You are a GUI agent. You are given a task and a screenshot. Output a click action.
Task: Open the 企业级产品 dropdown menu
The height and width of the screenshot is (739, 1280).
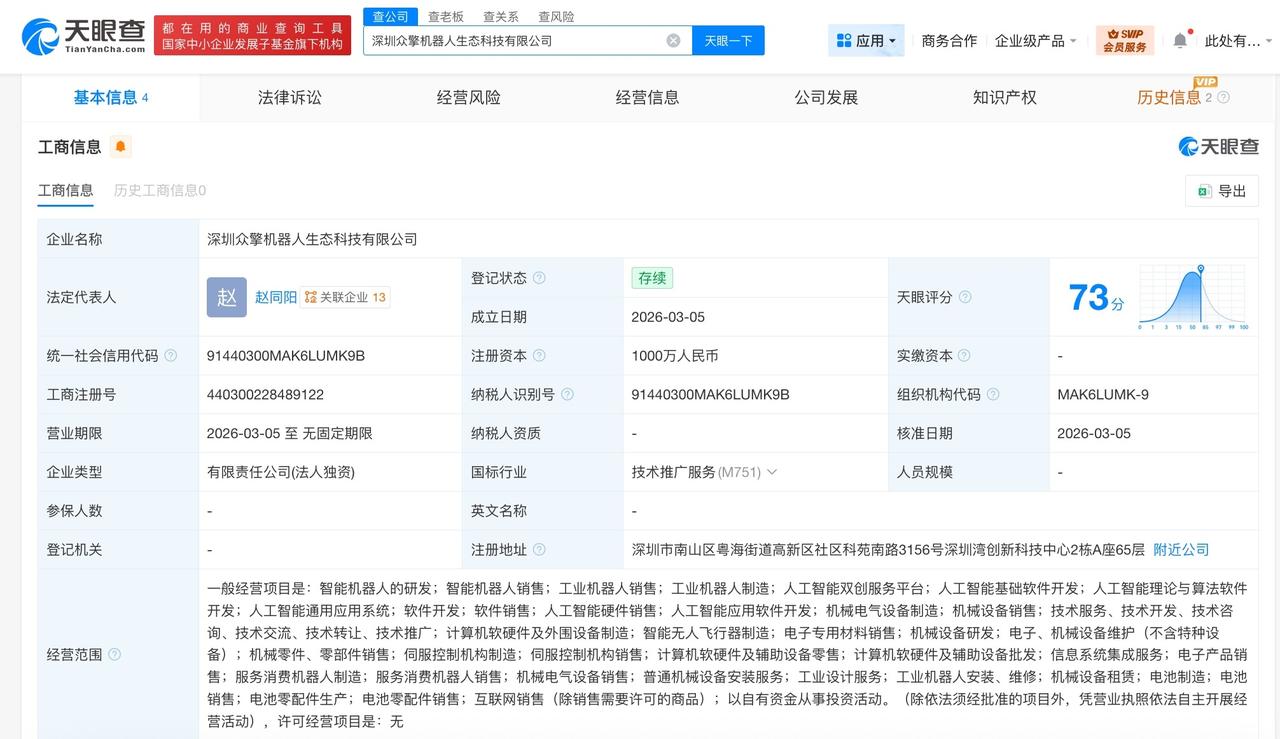[x=1030, y=41]
